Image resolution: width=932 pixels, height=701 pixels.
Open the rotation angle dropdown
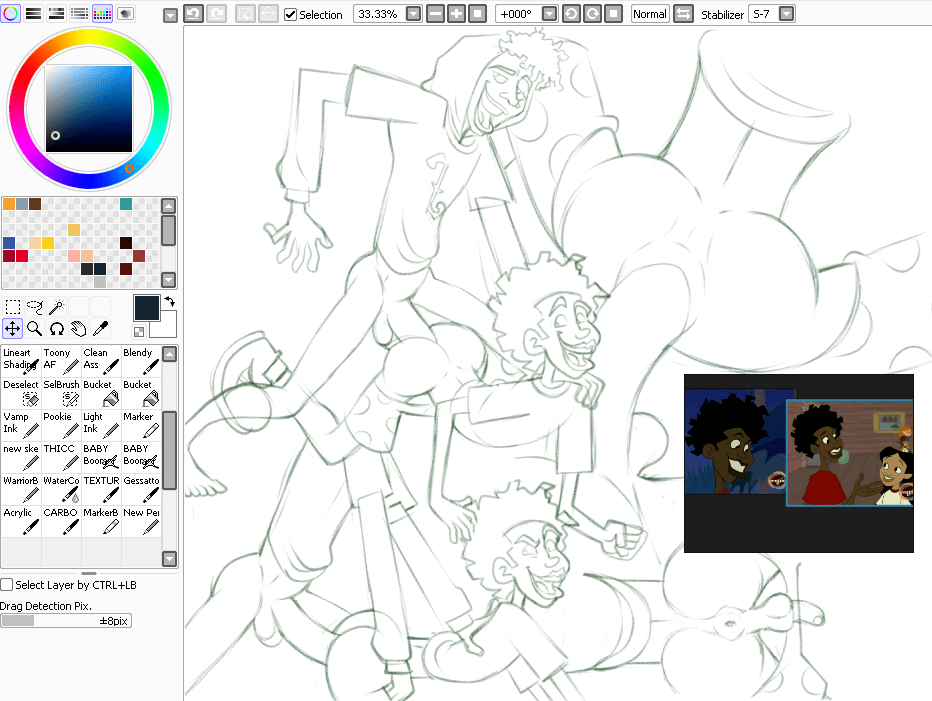click(549, 14)
